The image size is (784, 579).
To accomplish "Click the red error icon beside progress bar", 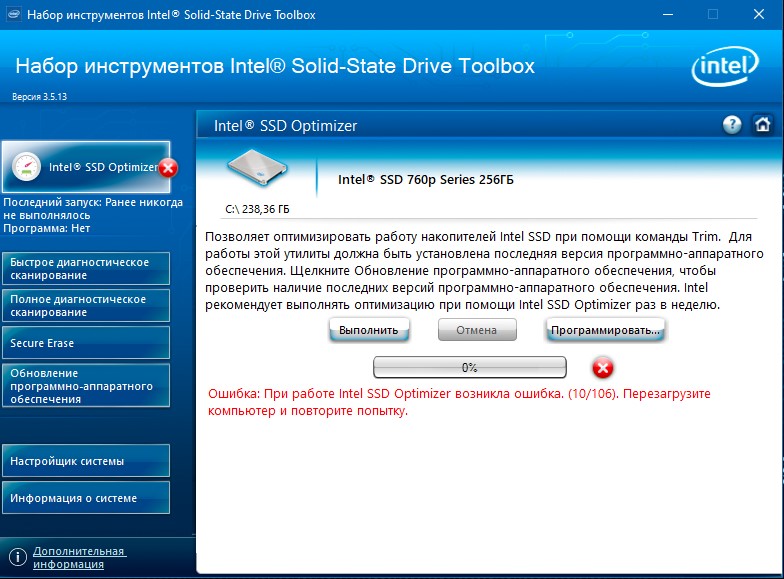I will coord(602,368).
